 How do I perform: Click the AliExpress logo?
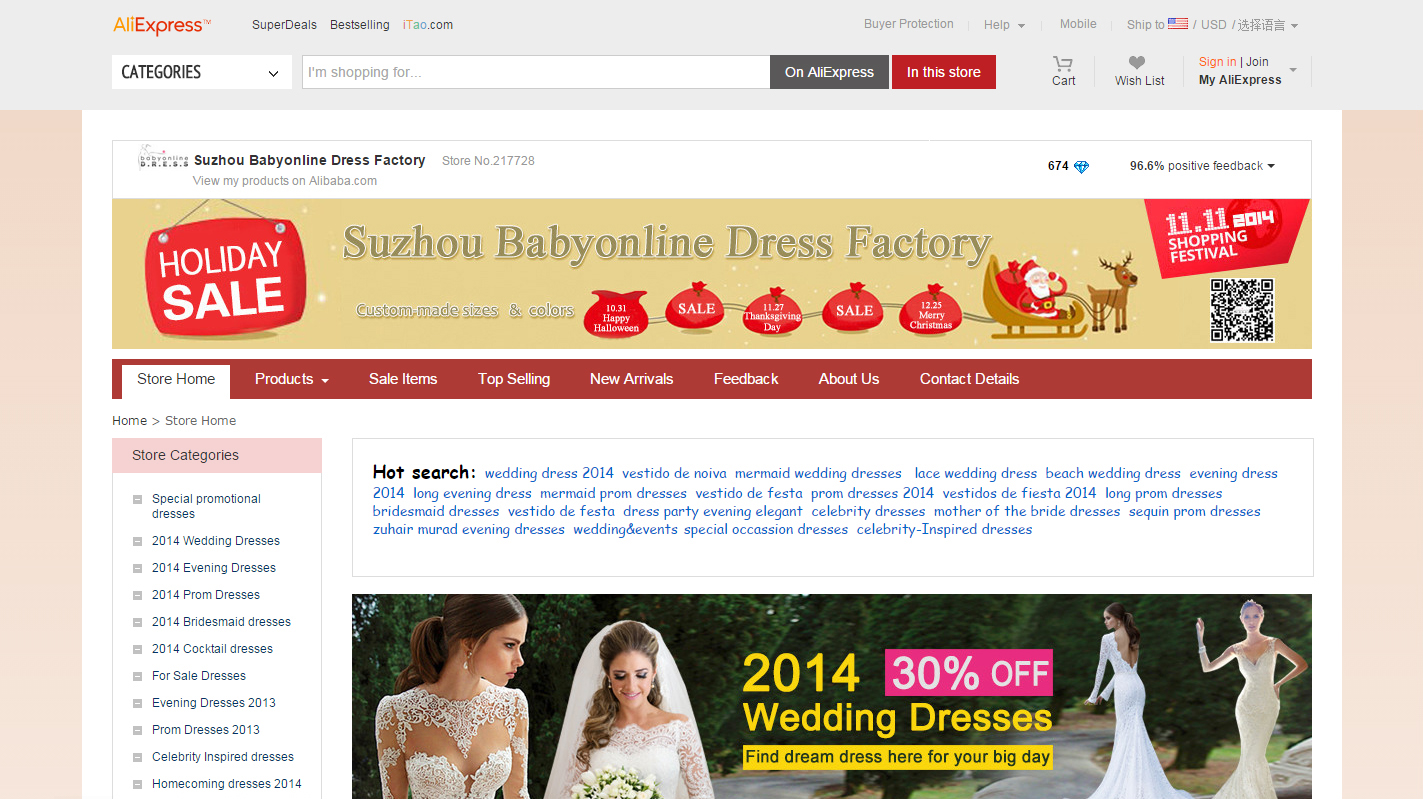point(162,25)
